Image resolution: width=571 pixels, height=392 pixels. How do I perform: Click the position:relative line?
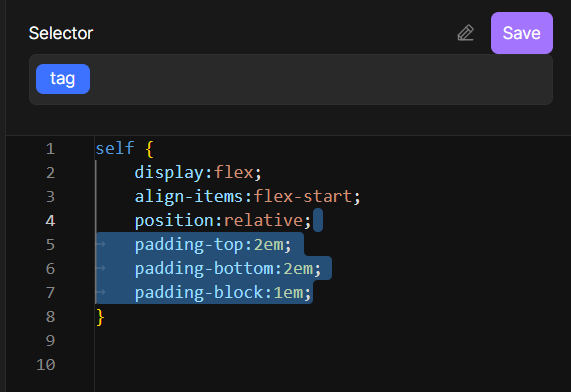coord(223,220)
